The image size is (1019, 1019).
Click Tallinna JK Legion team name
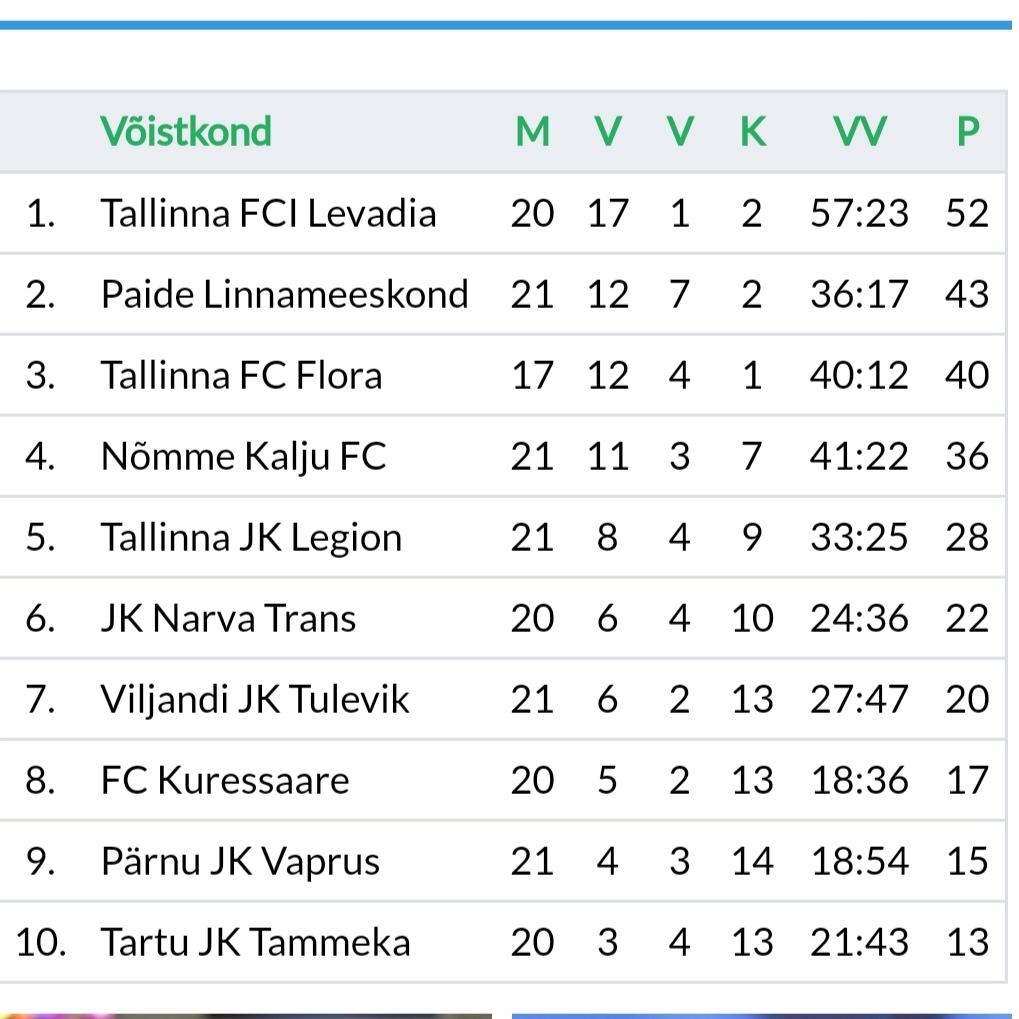pos(251,537)
